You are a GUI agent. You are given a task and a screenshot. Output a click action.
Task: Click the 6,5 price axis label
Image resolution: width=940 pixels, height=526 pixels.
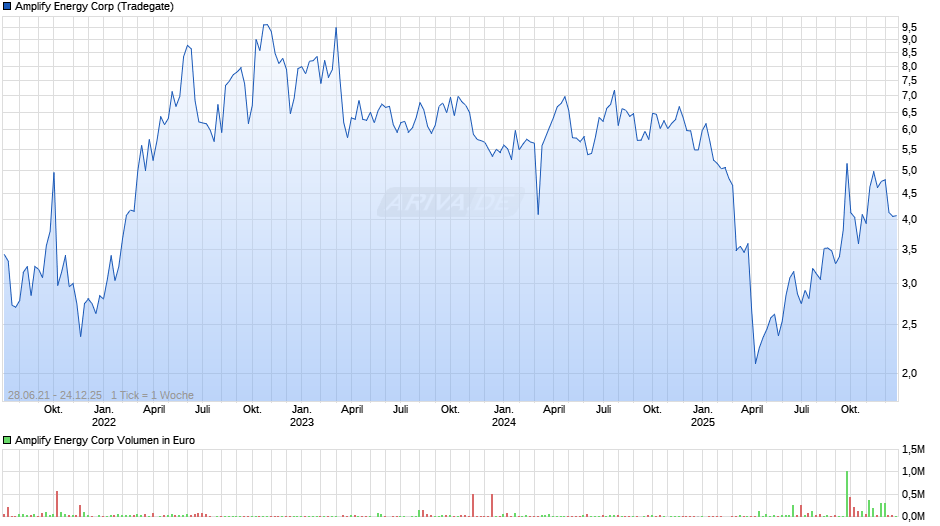pyautogui.click(x=909, y=113)
